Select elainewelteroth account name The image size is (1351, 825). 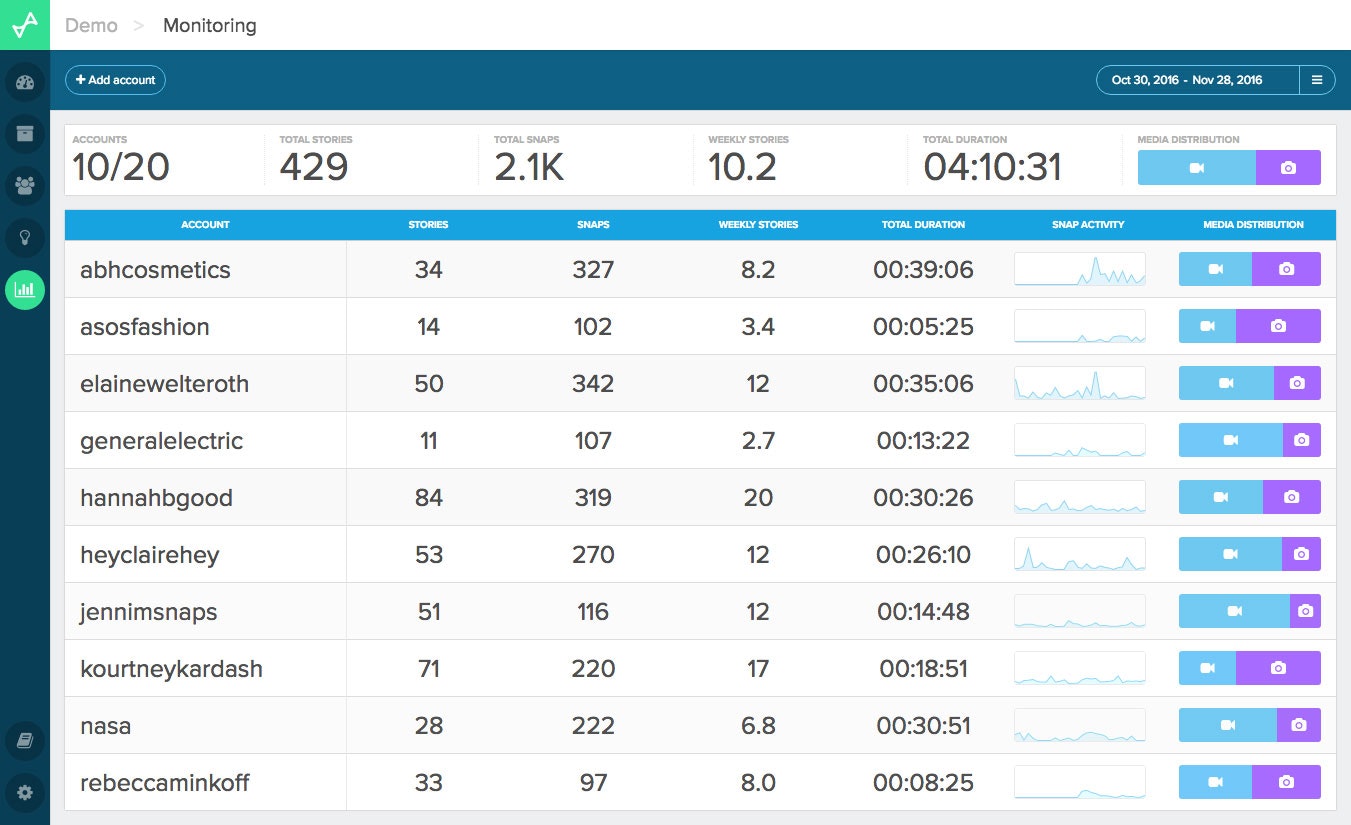click(165, 384)
